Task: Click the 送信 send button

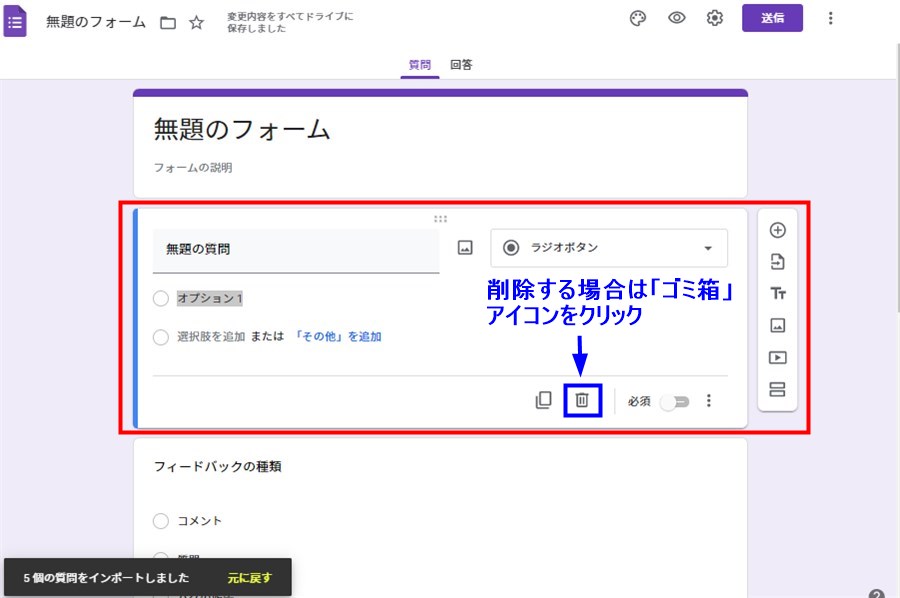Action: (x=772, y=18)
